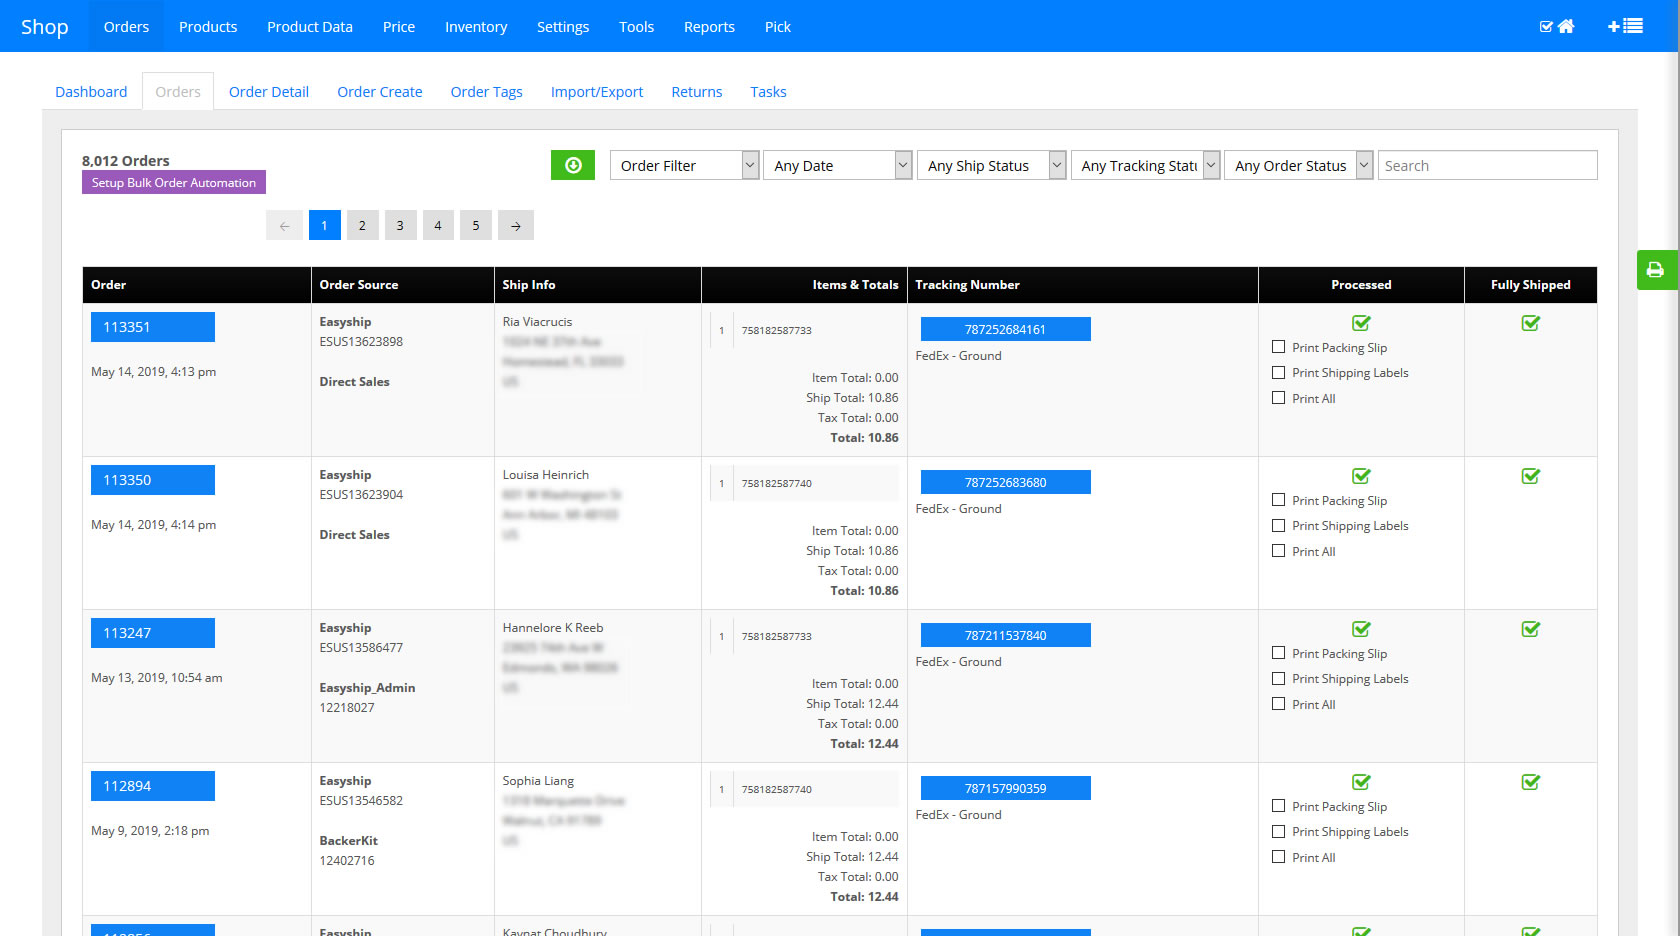The width and height of the screenshot is (1680, 936).
Task: Open order 112894
Action: click(x=153, y=786)
